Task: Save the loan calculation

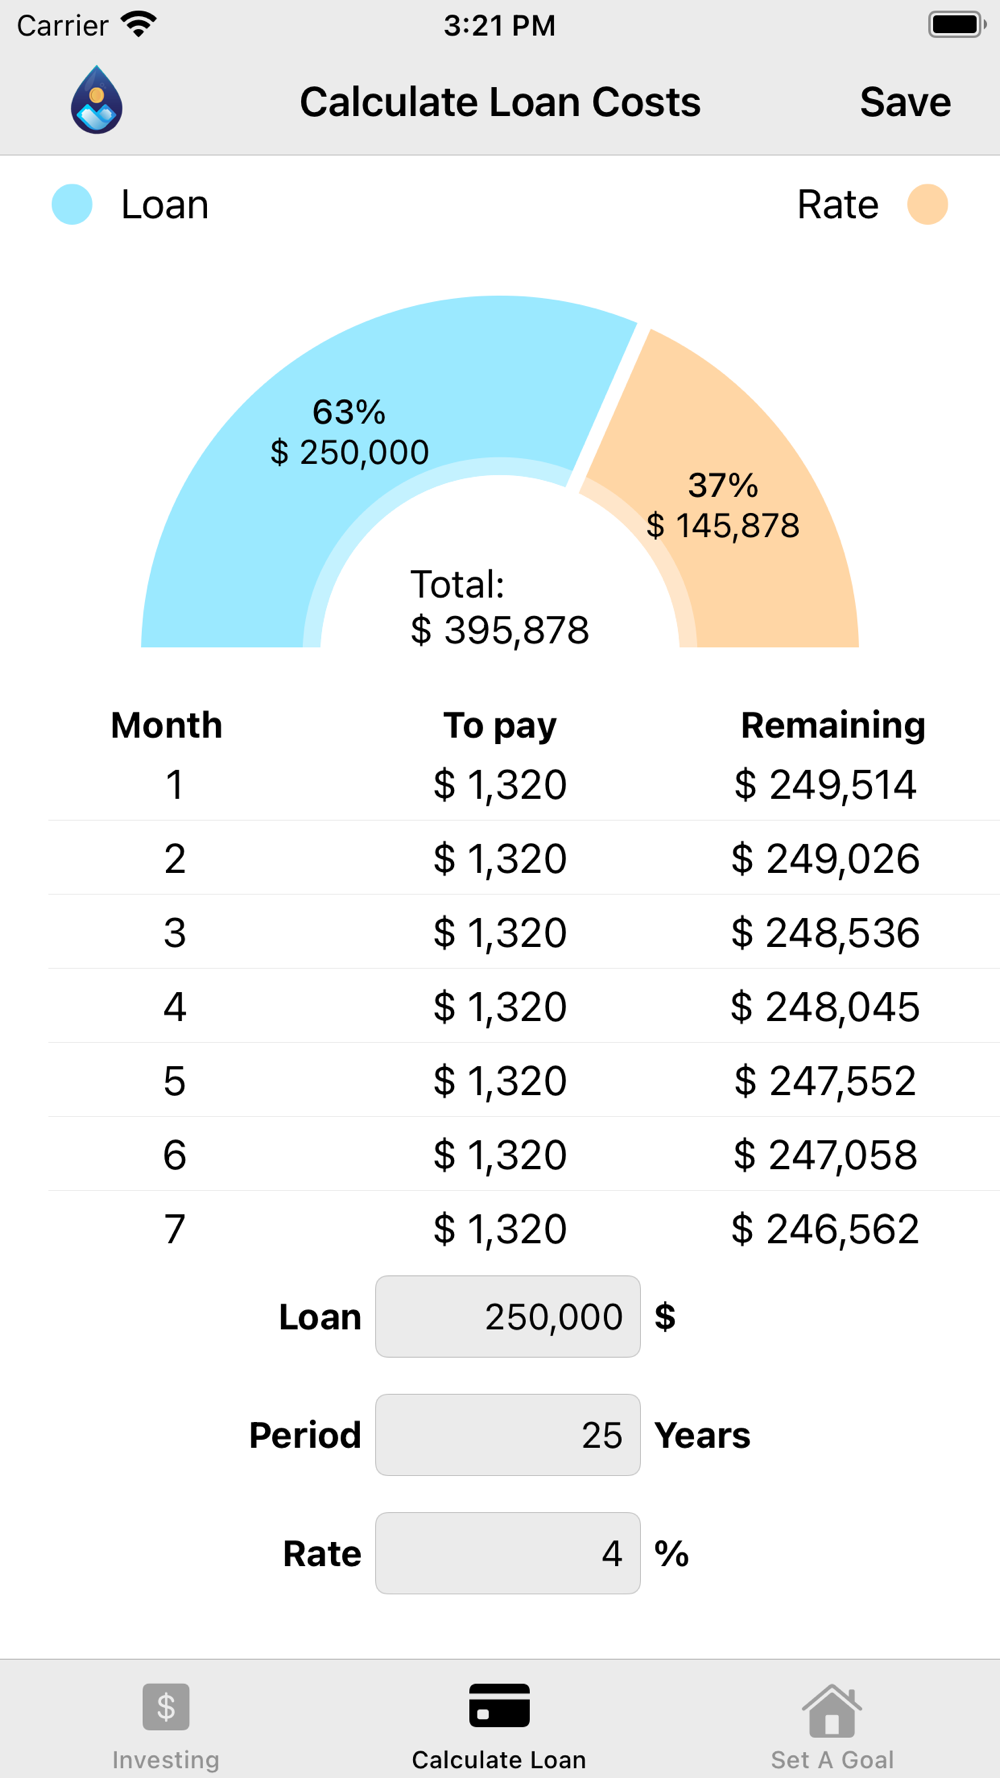Action: tap(905, 102)
